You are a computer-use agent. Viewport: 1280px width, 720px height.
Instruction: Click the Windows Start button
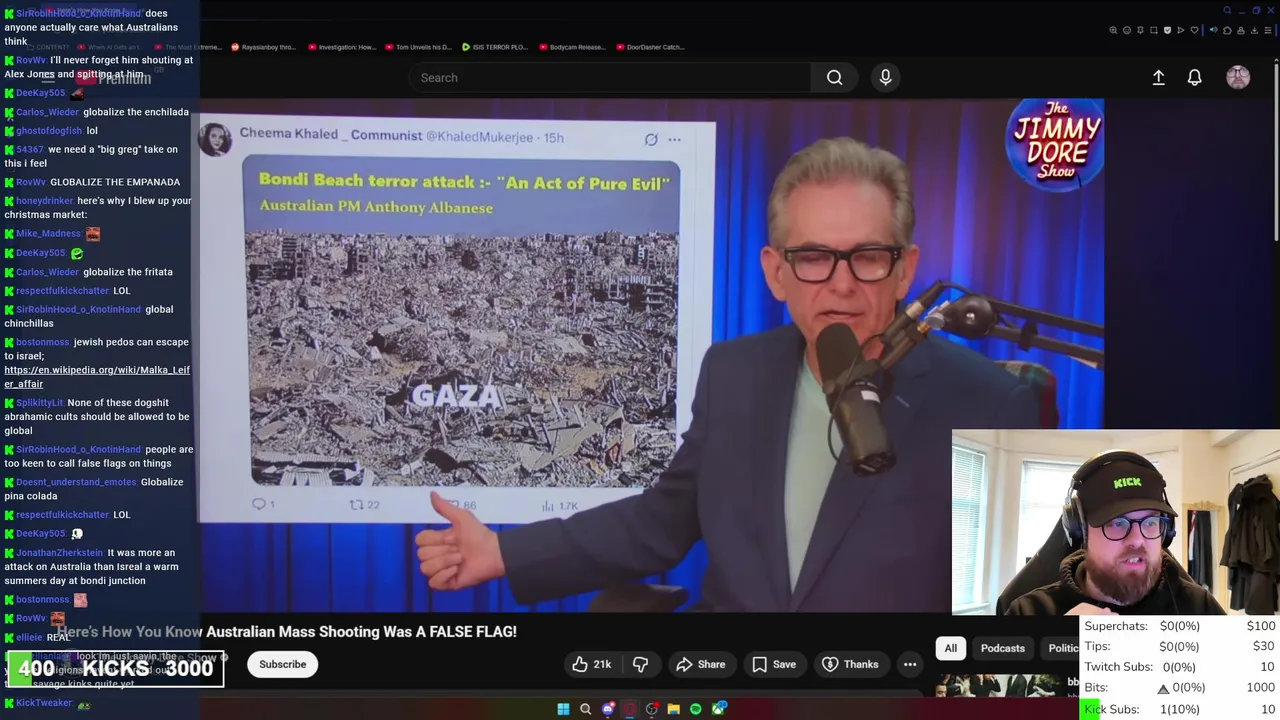(563, 709)
